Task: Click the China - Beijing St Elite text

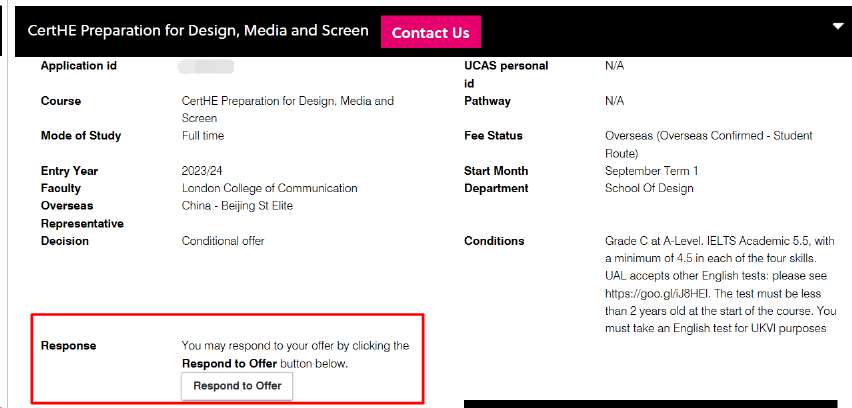Action: (x=237, y=206)
